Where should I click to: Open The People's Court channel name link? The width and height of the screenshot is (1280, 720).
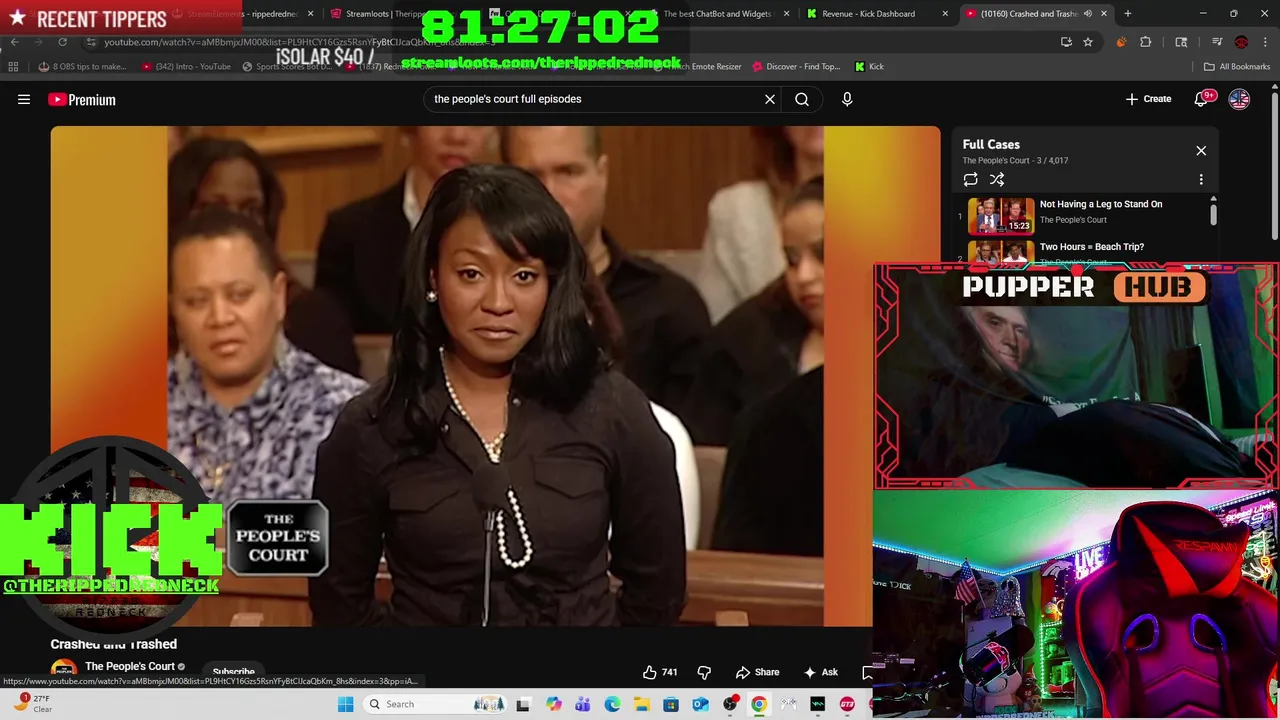click(129, 666)
